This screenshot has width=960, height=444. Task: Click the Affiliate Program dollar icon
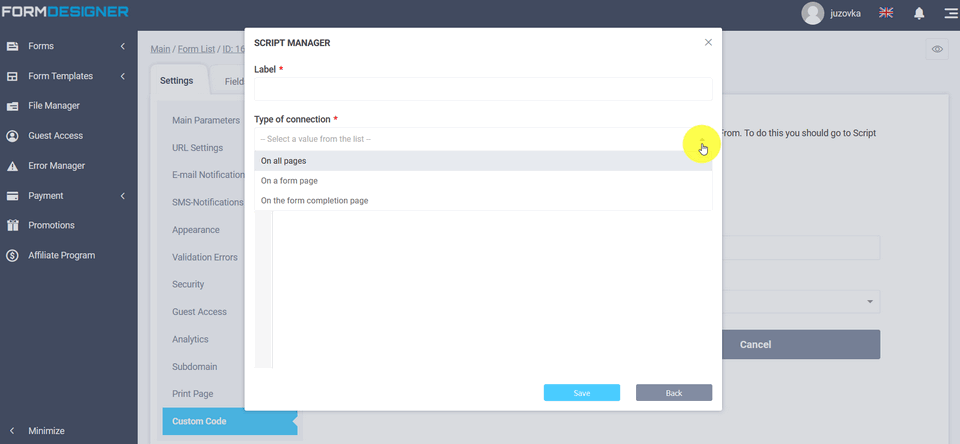coord(13,256)
